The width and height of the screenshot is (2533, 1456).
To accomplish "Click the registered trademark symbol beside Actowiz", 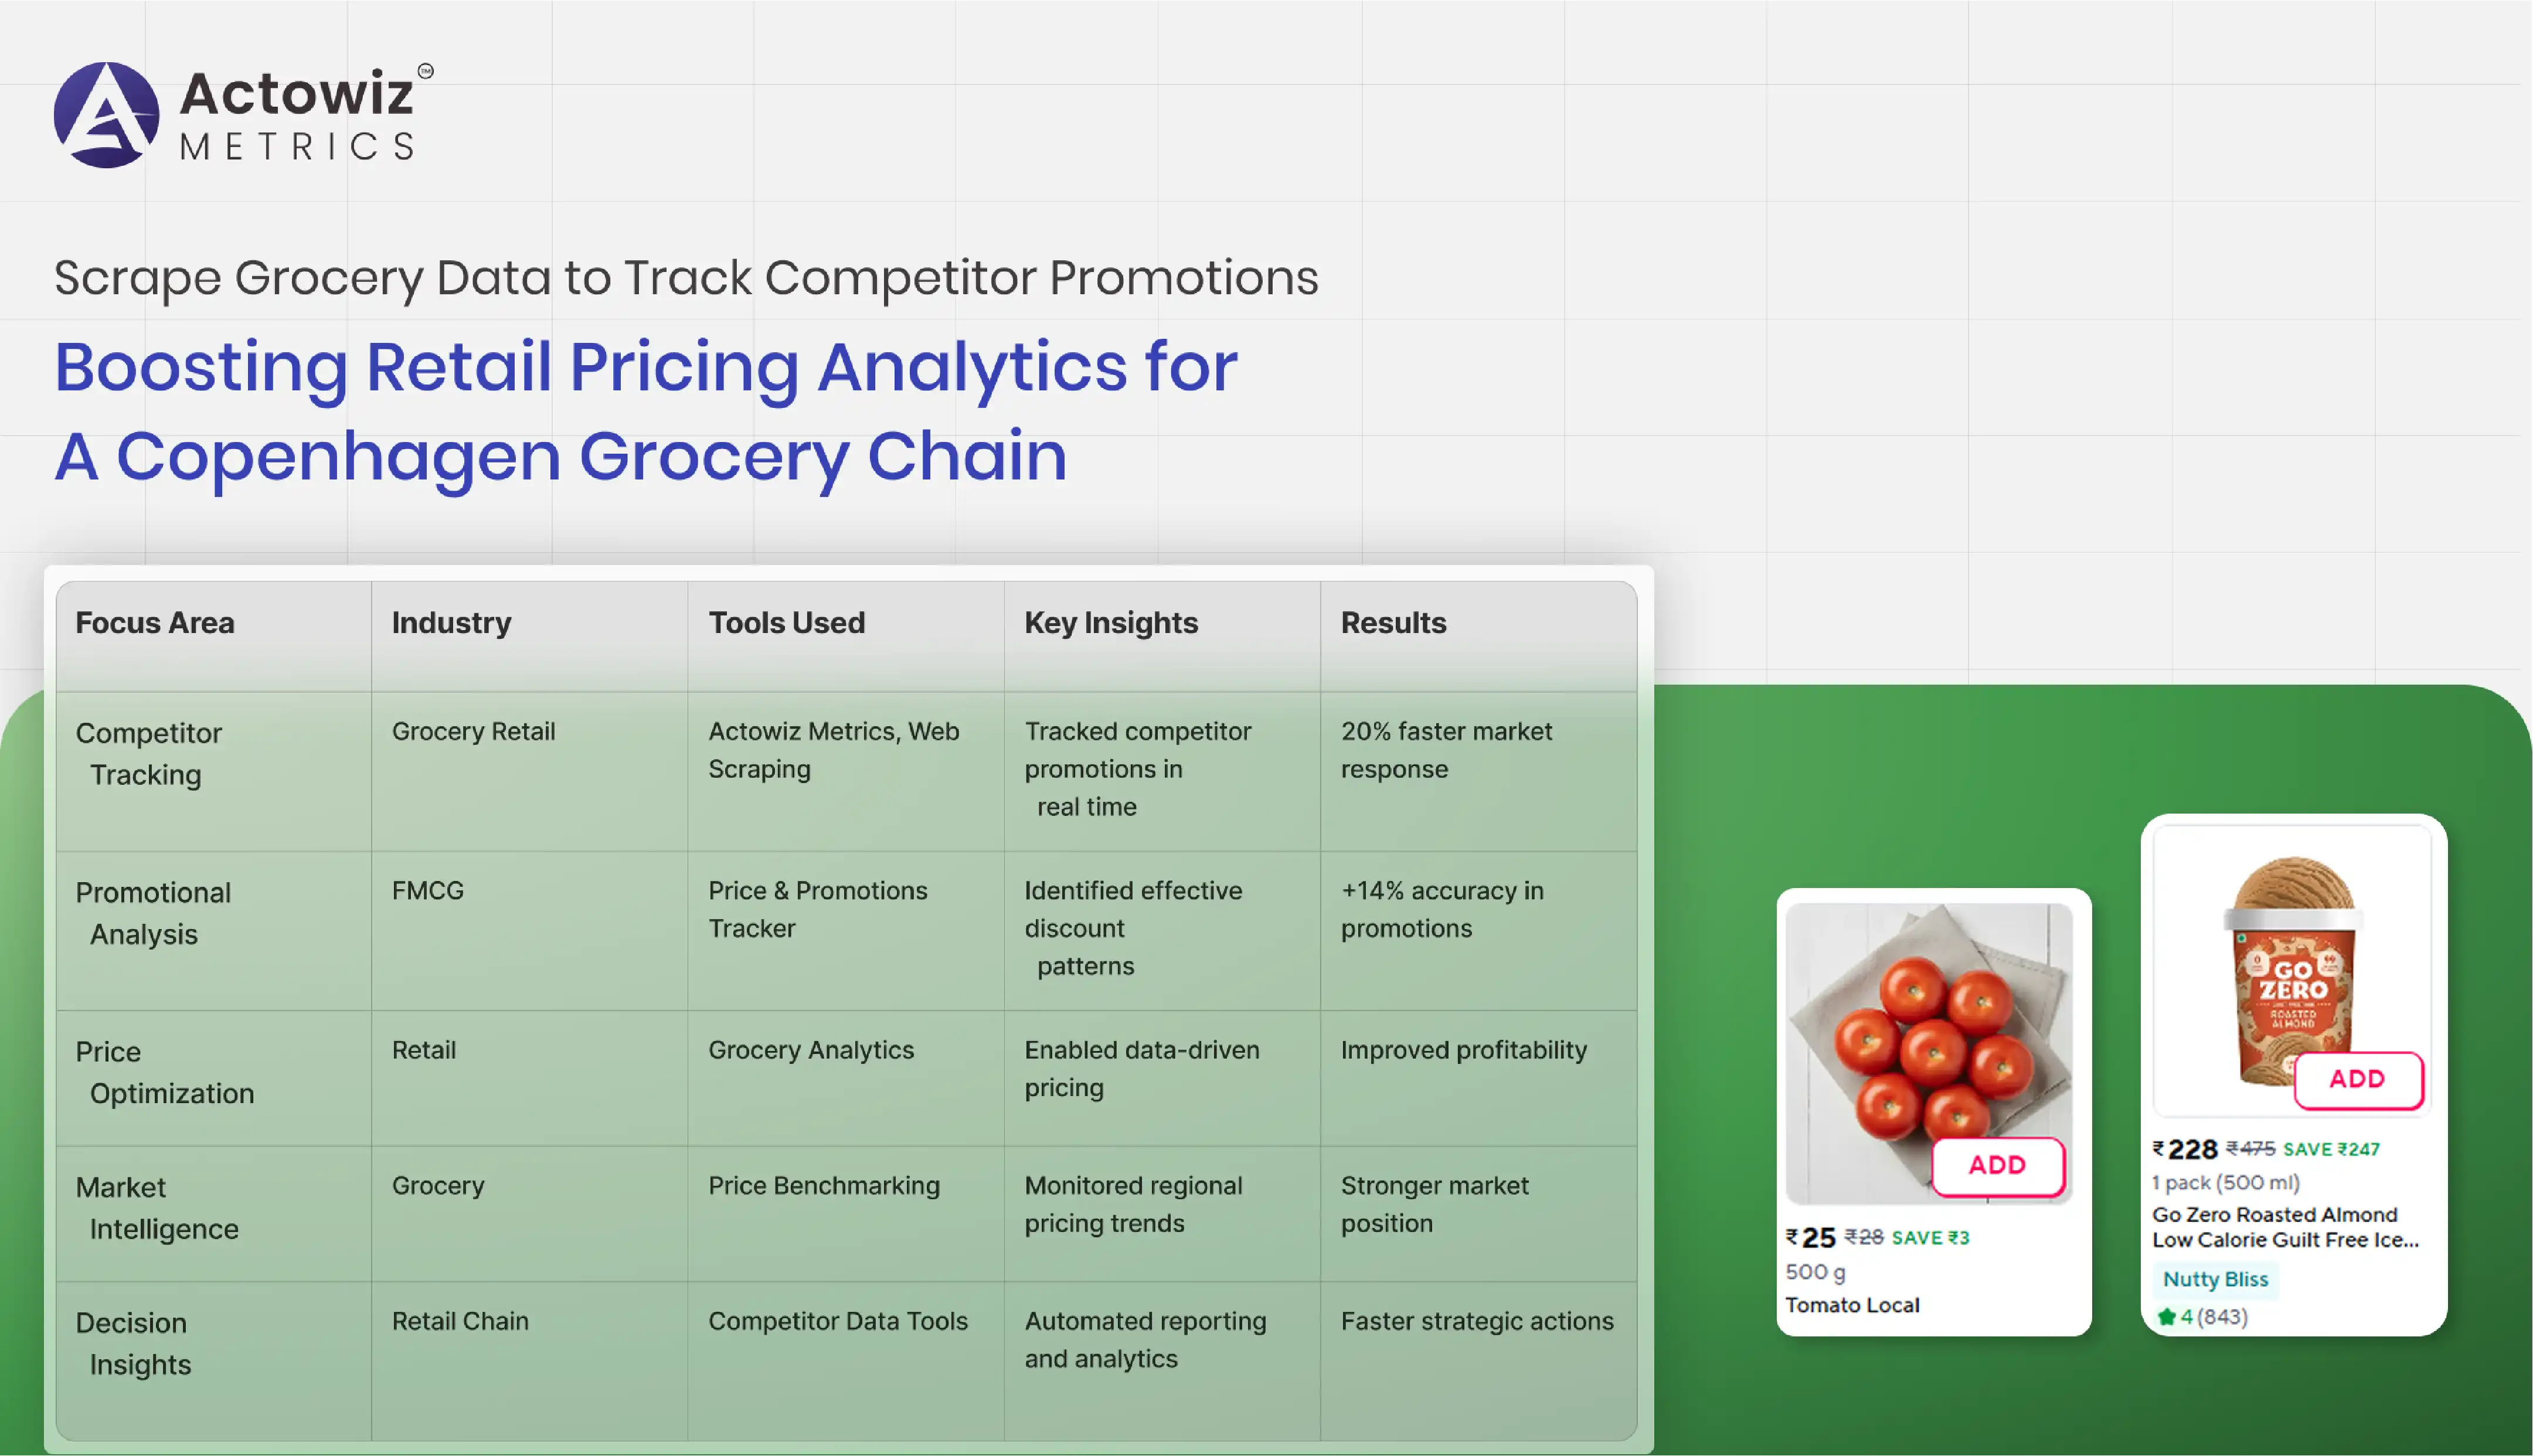I will [x=425, y=71].
